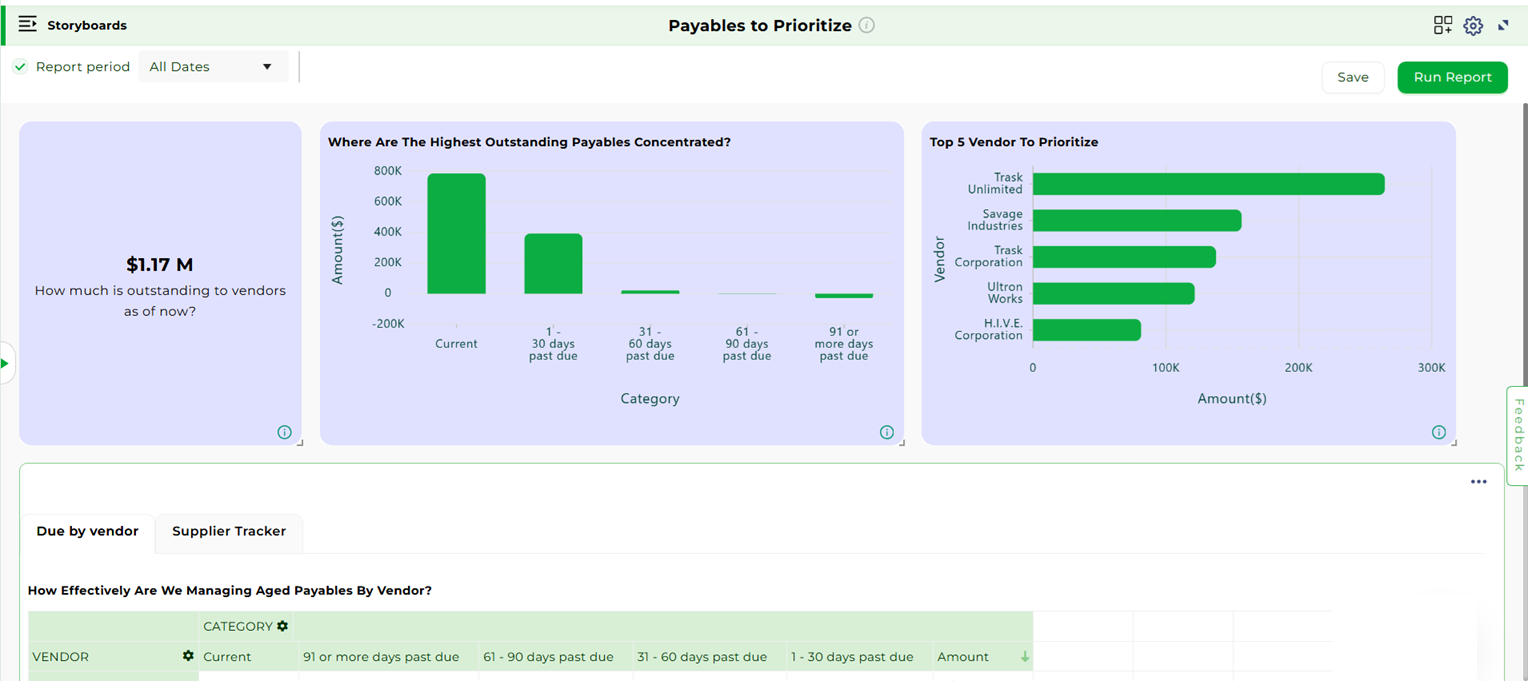Open the storyboard settings gear icon

1473,26
